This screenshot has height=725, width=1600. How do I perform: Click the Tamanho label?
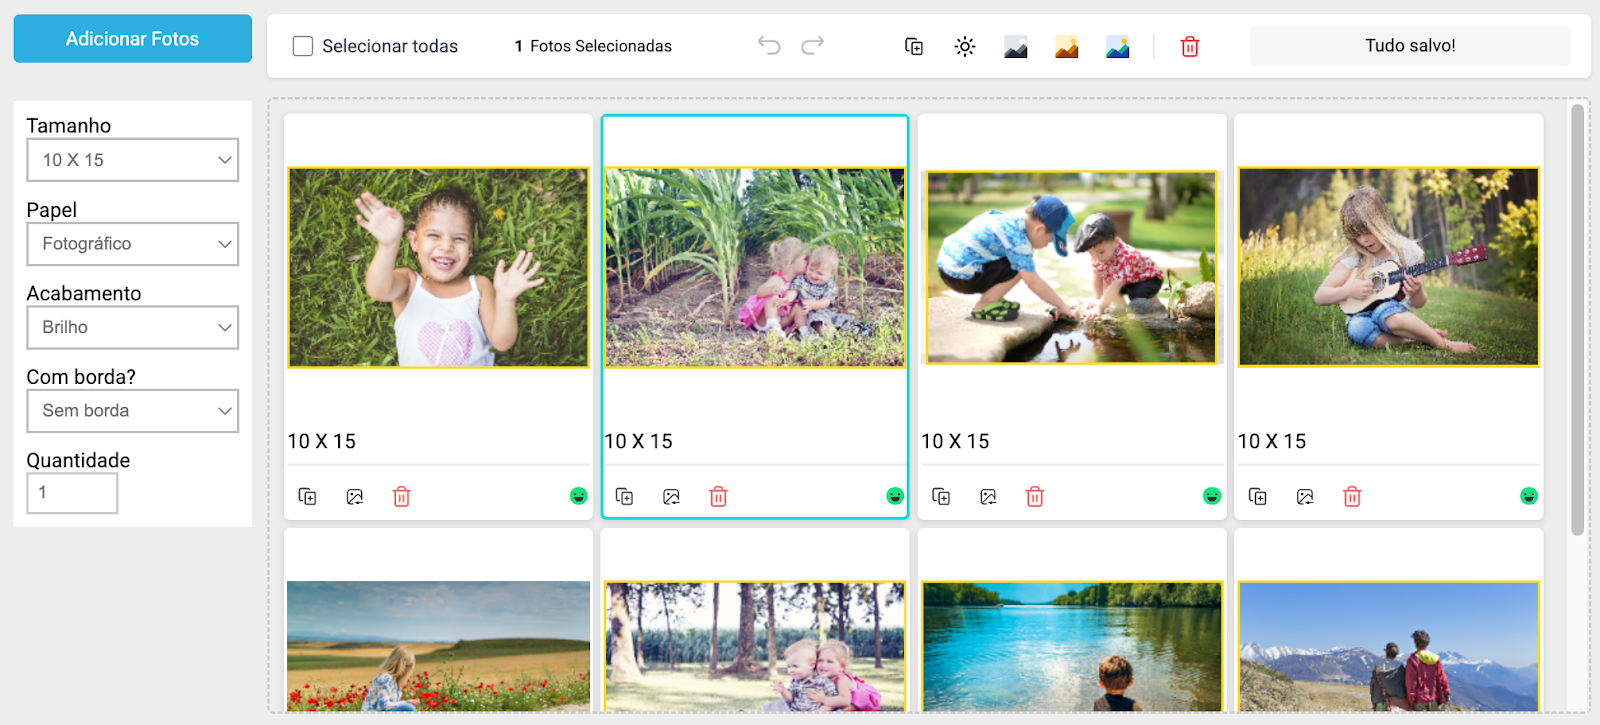(x=69, y=126)
